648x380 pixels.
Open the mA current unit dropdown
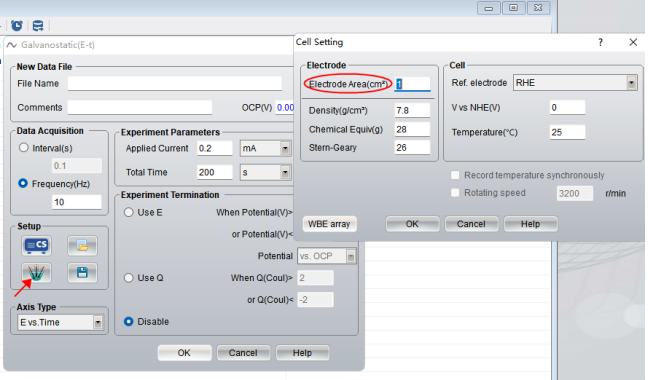point(285,148)
